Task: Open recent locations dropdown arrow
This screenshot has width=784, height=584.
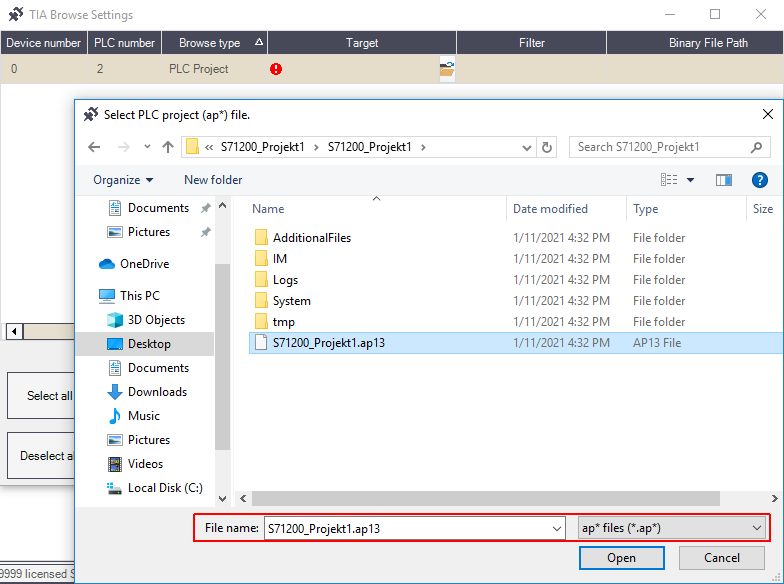Action: tap(147, 147)
